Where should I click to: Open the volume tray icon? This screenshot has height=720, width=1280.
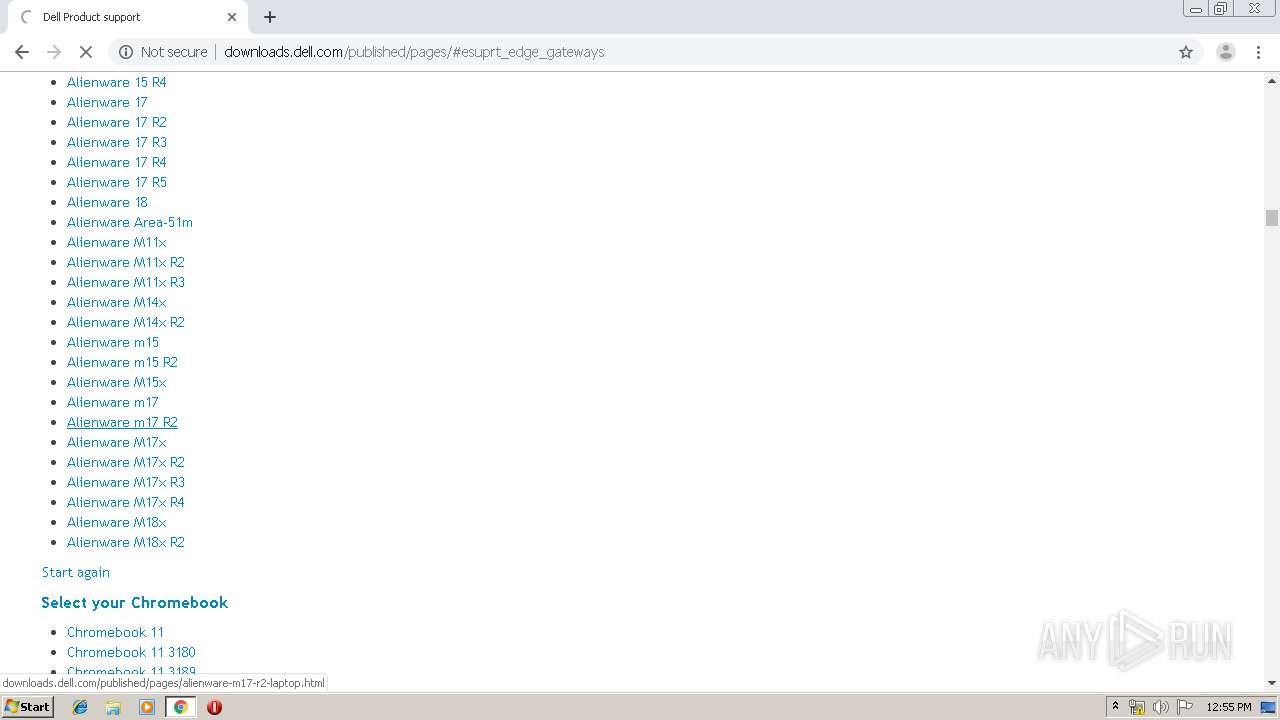click(1160, 707)
